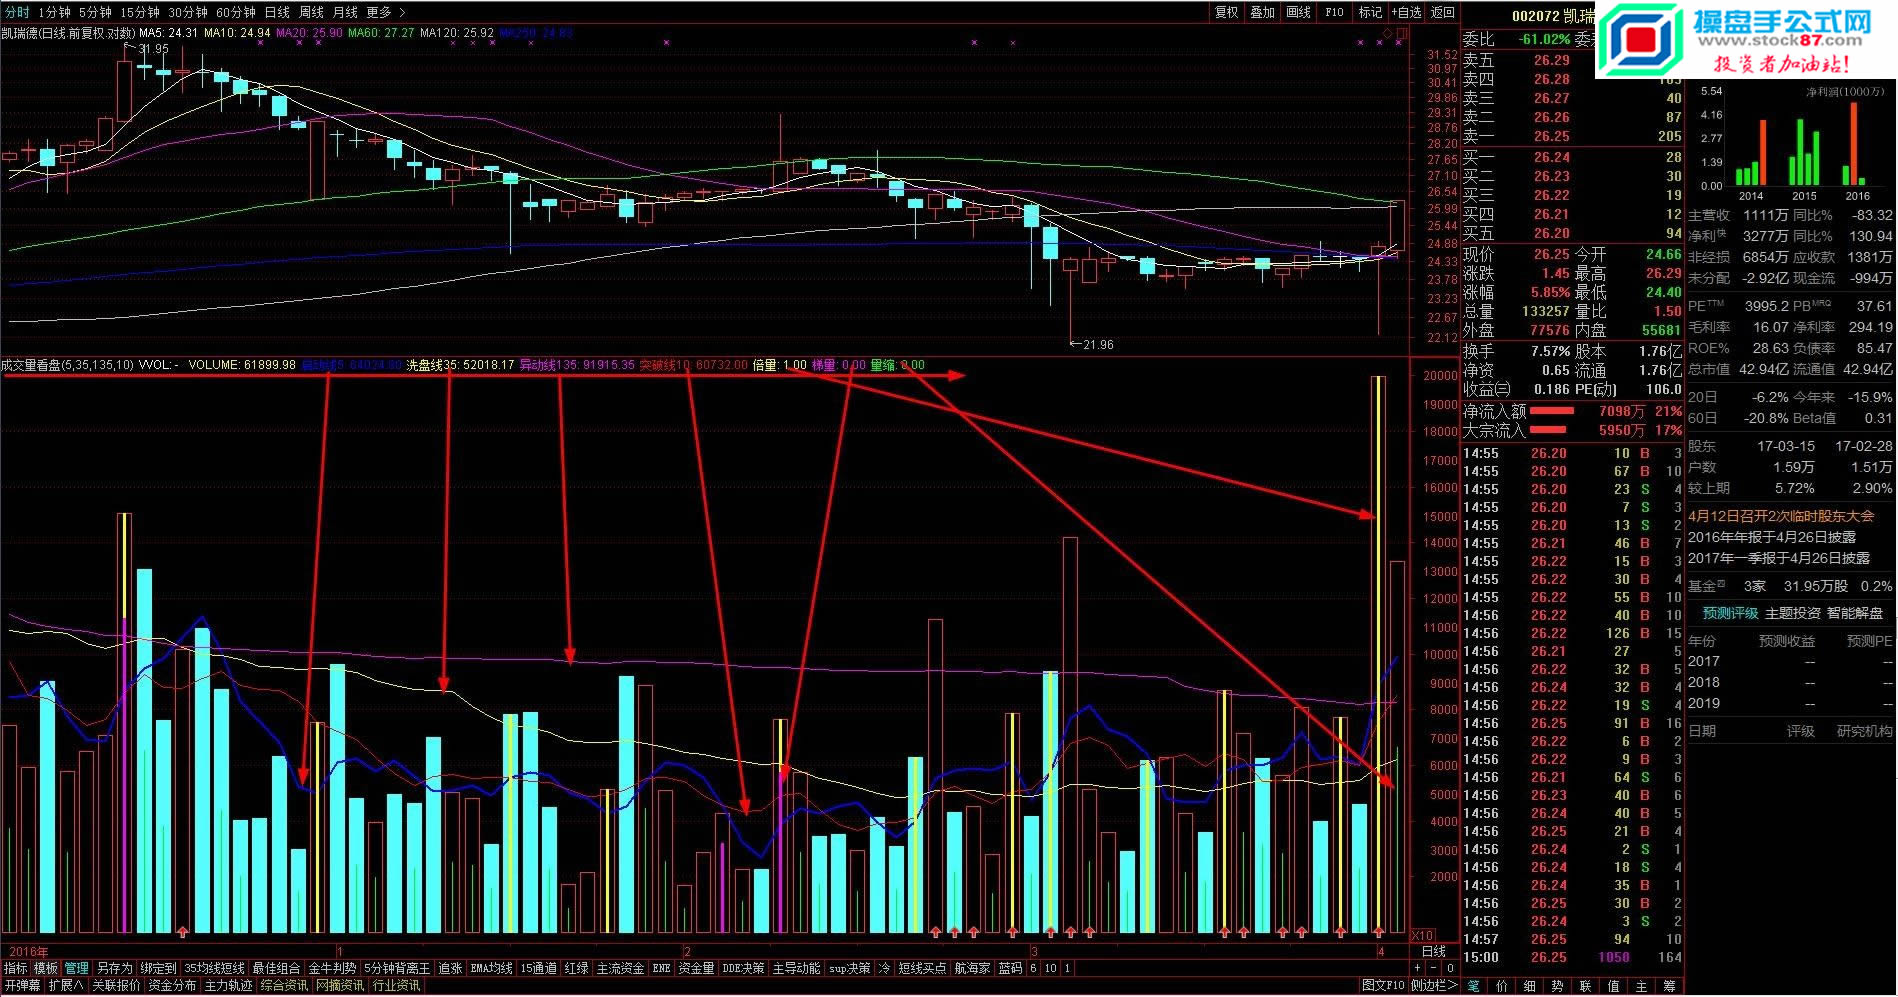The width and height of the screenshot is (1898, 997).
Task: Open the 复权 adjustment menu
Action: coord(1227,12)
